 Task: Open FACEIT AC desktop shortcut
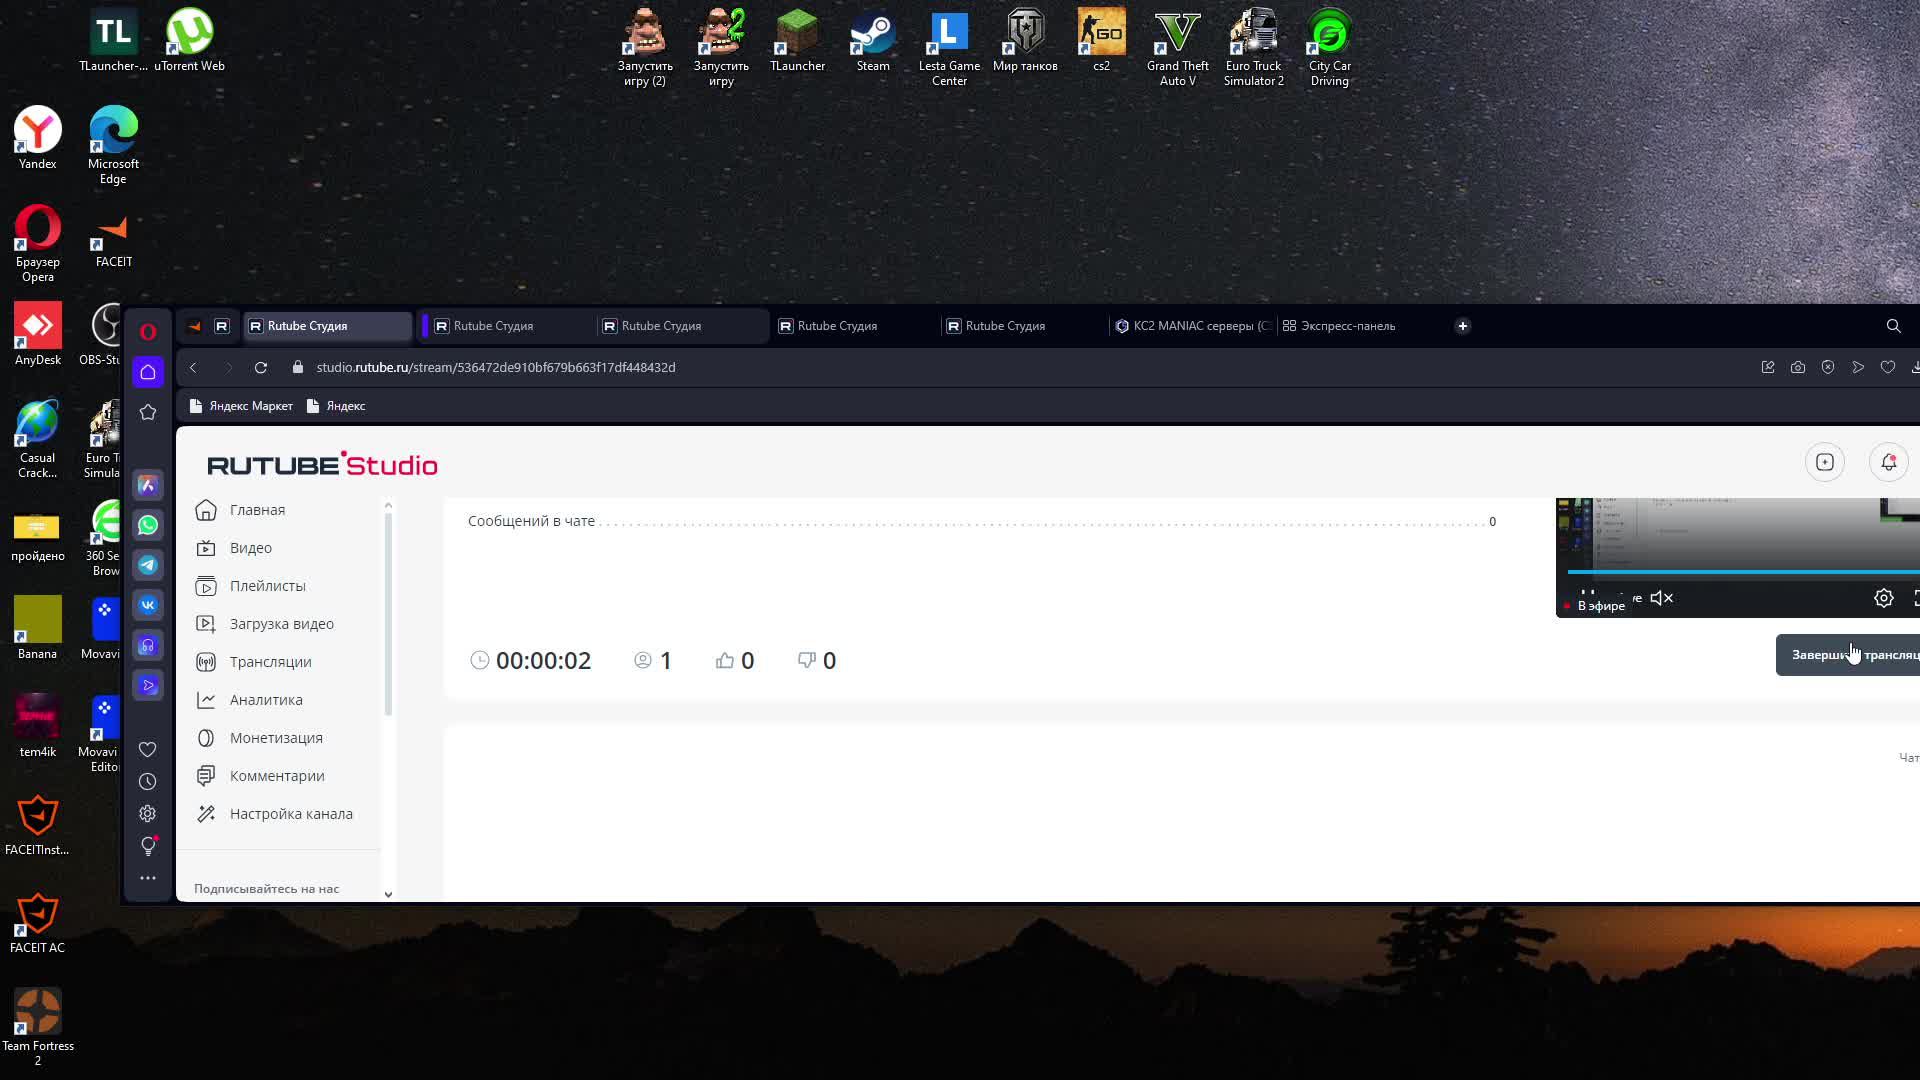pyautogui.click(x=37, y=923)
